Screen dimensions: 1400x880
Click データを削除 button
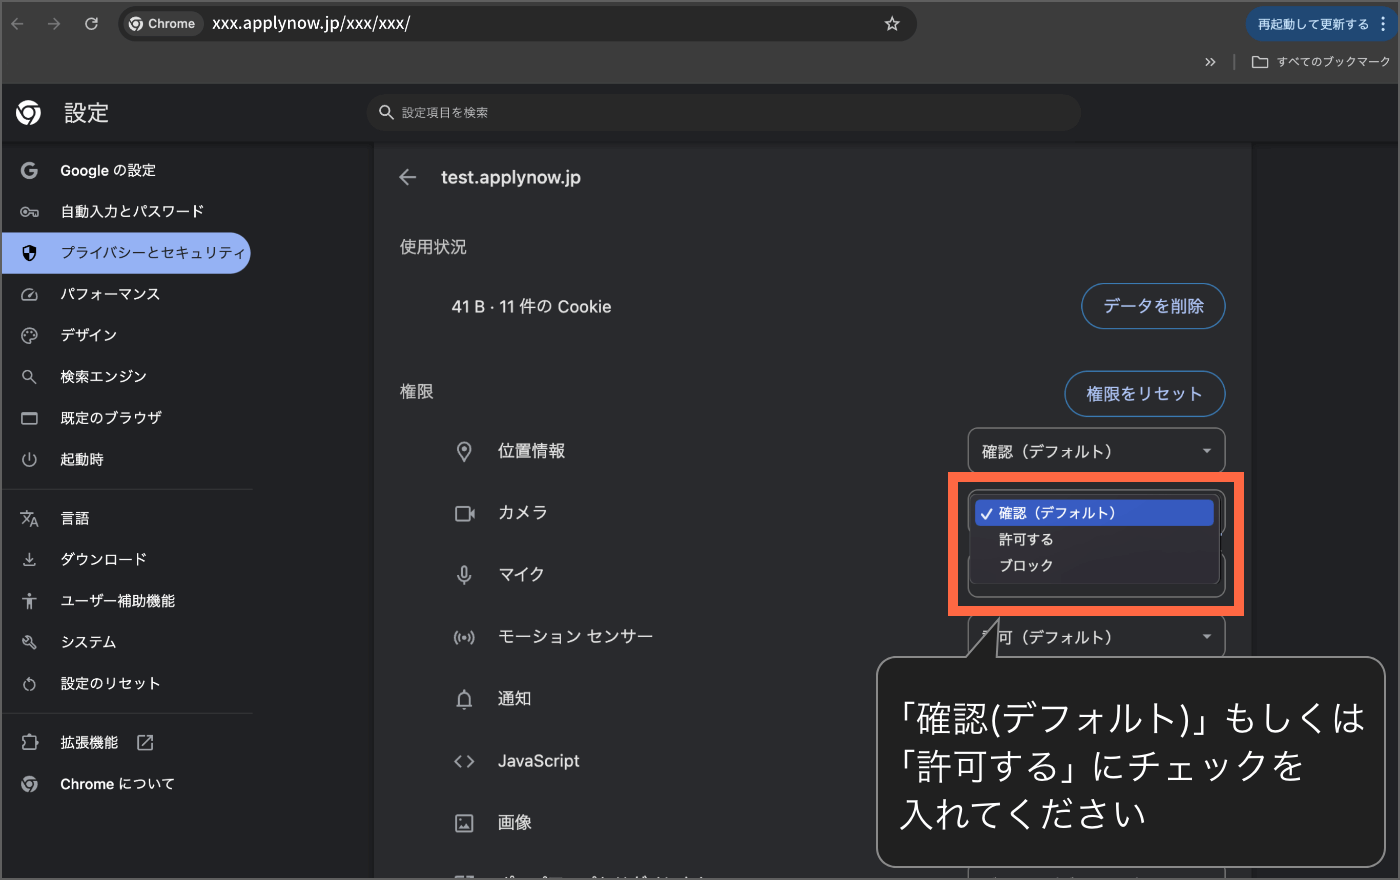[x=1153, y=306]
